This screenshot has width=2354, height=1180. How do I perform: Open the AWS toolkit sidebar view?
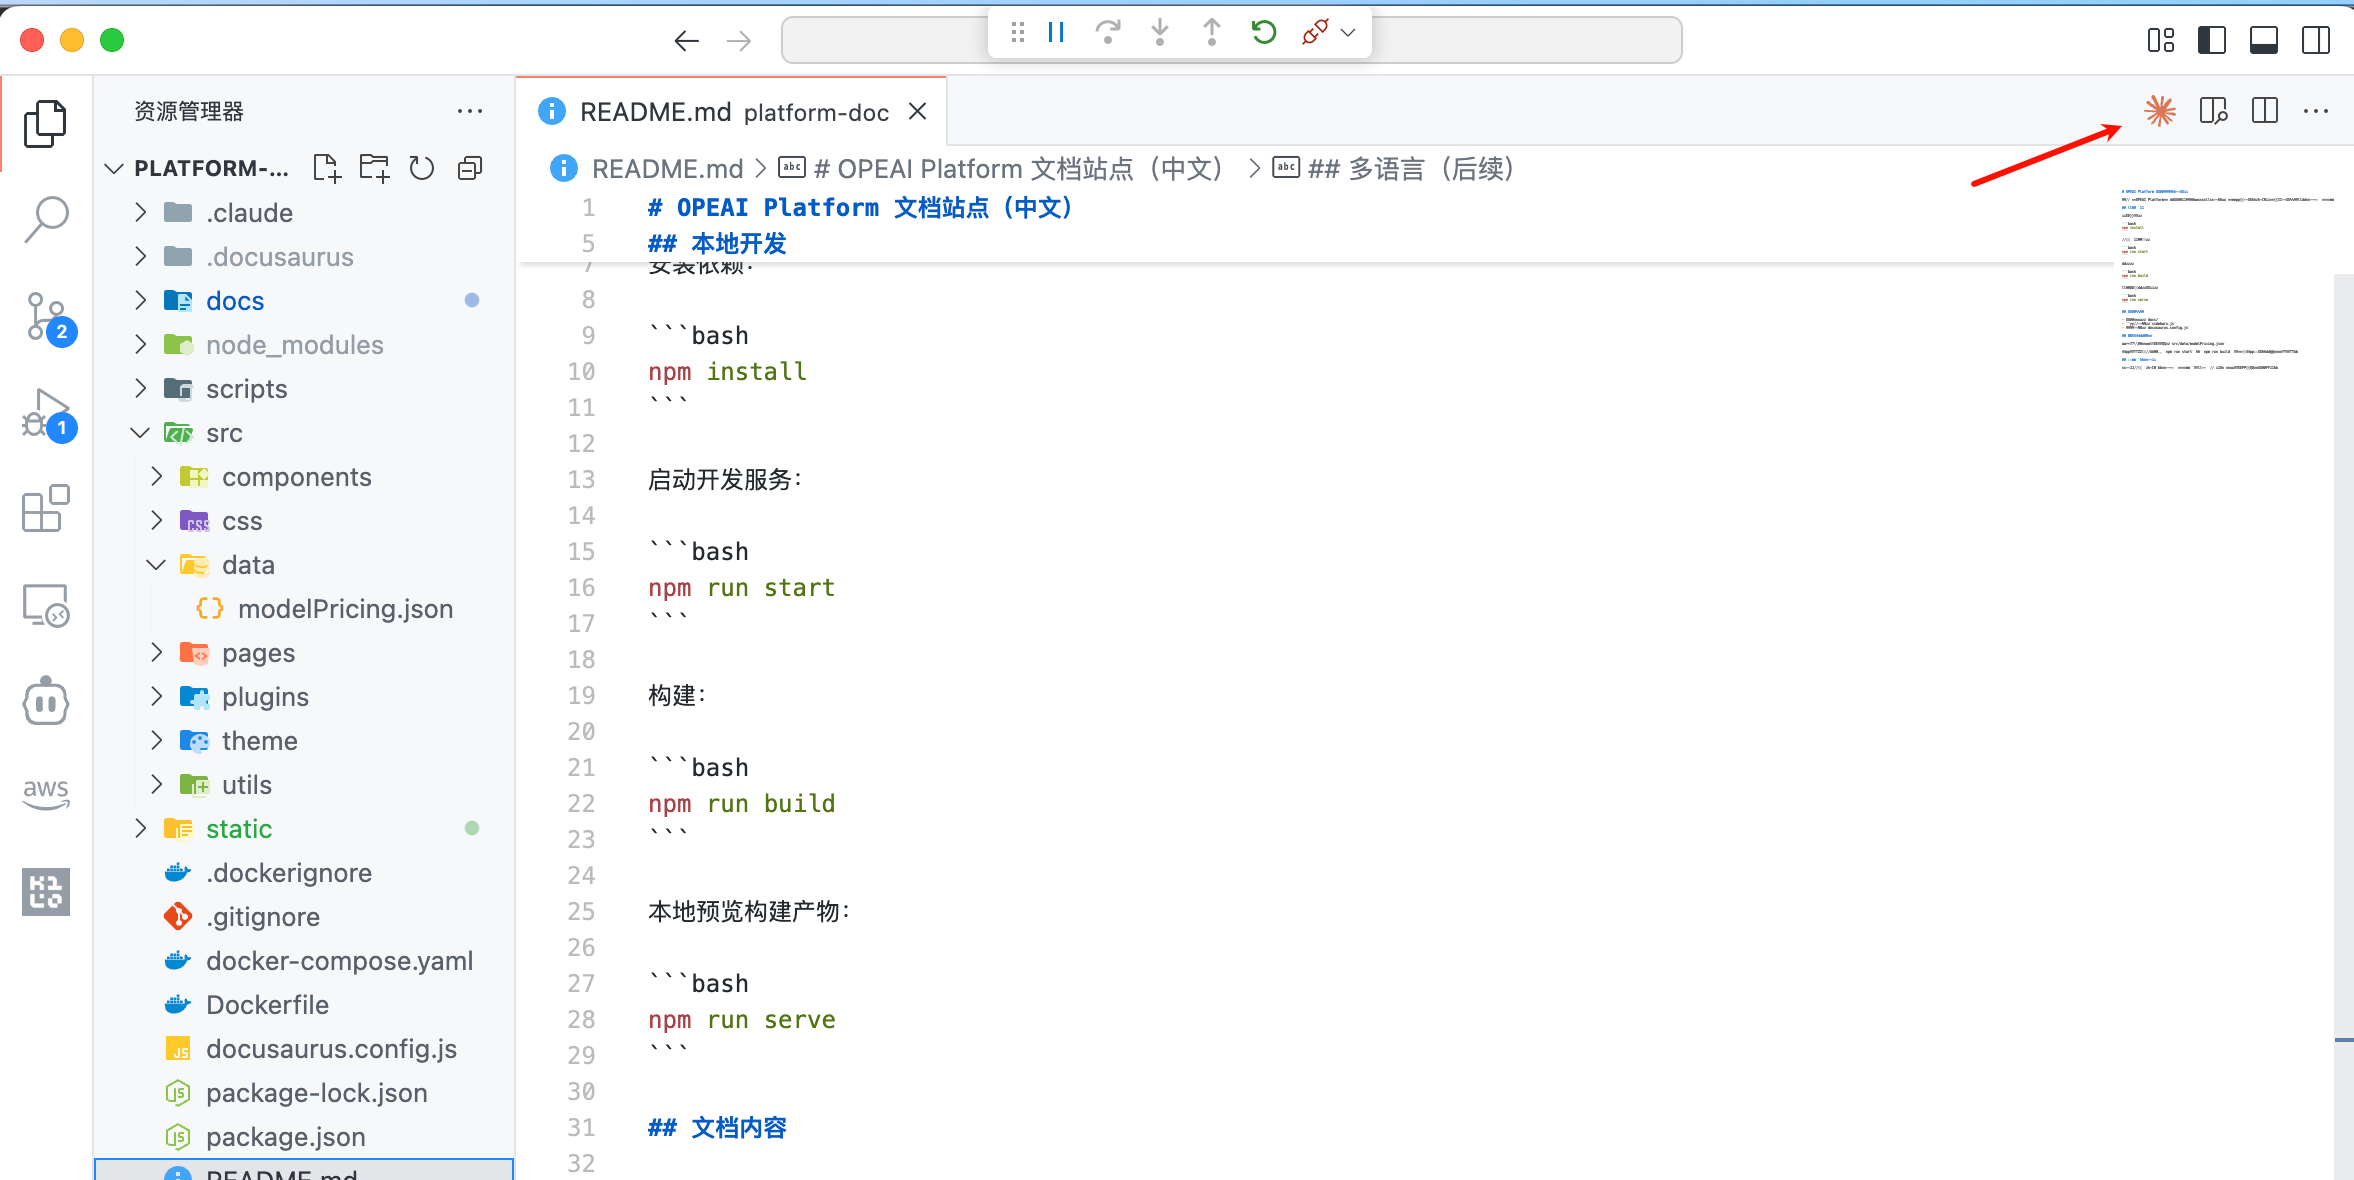tap(45, 793)
